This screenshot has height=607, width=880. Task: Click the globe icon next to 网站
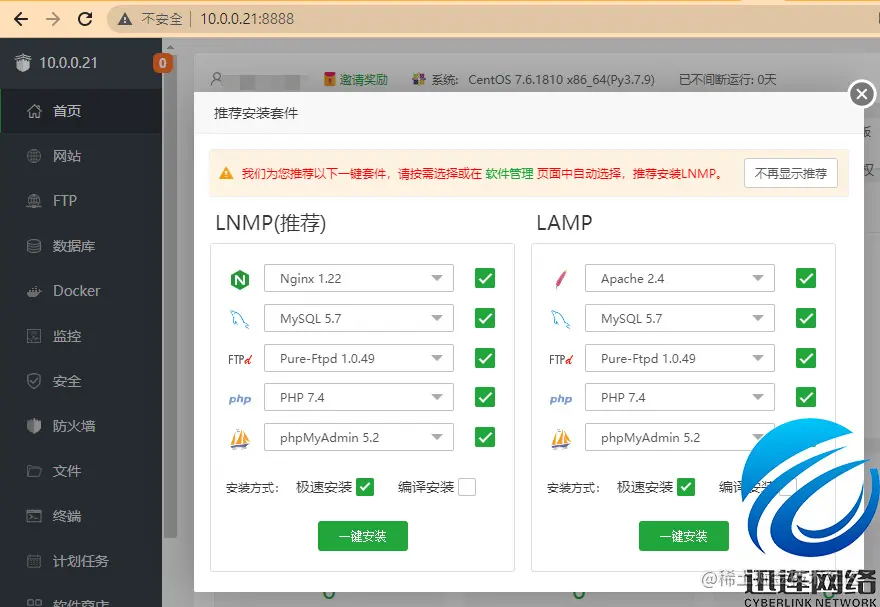pyautogui.click(x=34, y=156)
